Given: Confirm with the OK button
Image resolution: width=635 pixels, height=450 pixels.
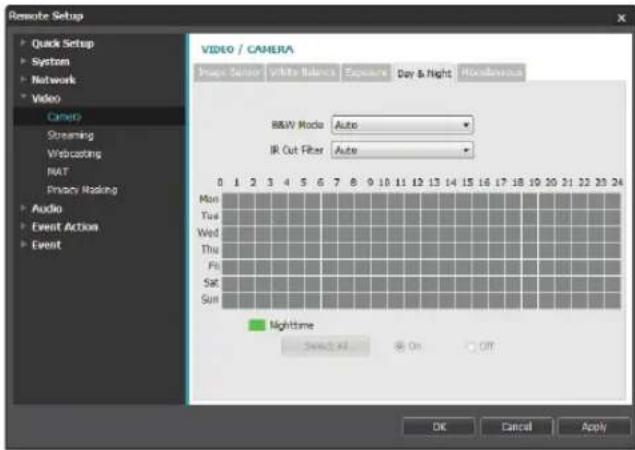Looking at the screenshot, I should click(439, 427).
